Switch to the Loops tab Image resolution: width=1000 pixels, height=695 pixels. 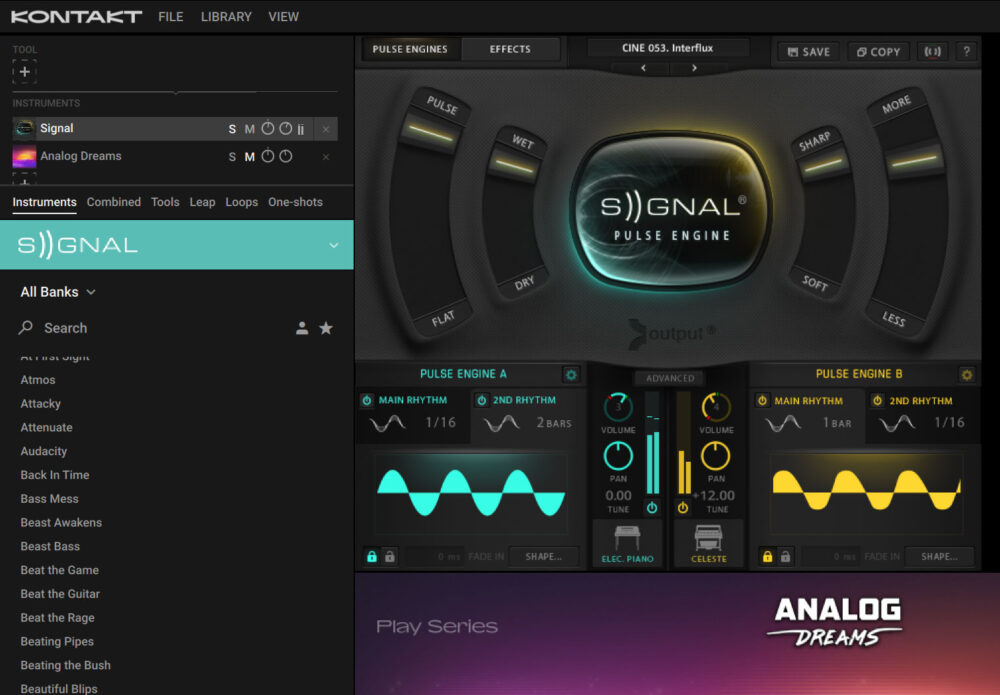242,202
